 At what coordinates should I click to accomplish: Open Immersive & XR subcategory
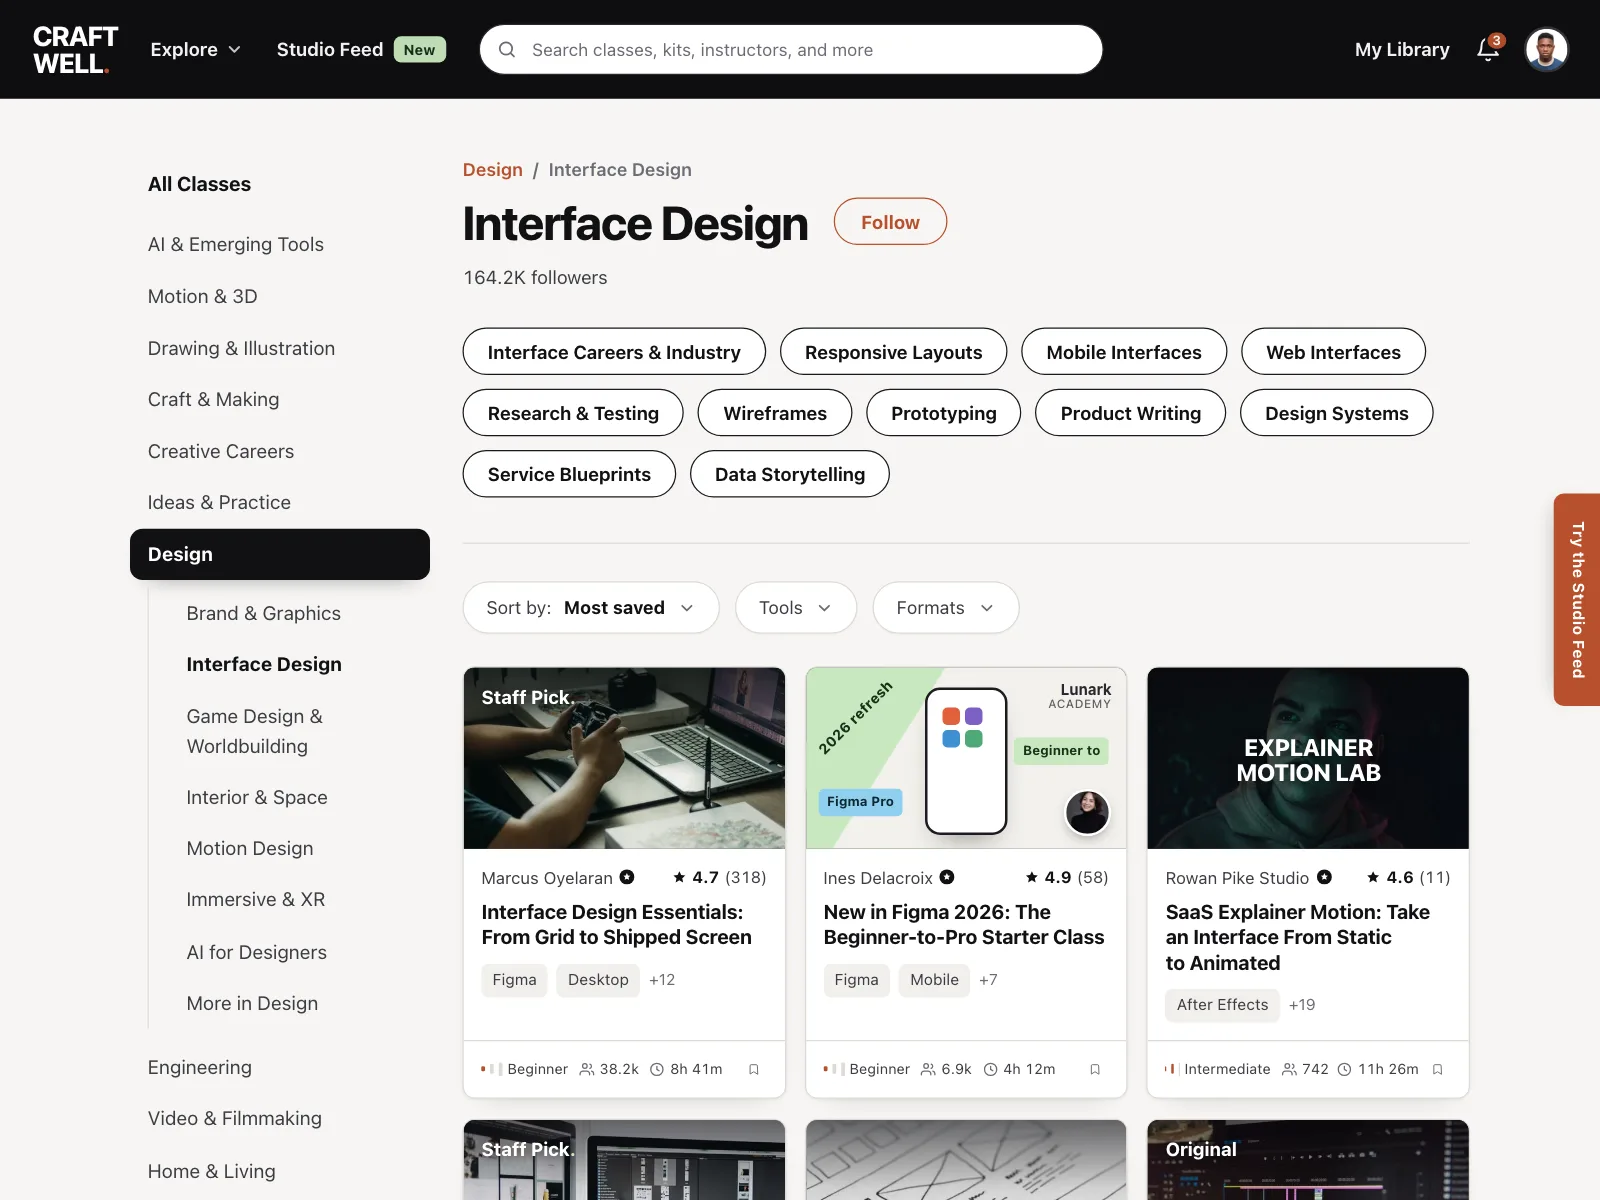(x=256, y=899)
